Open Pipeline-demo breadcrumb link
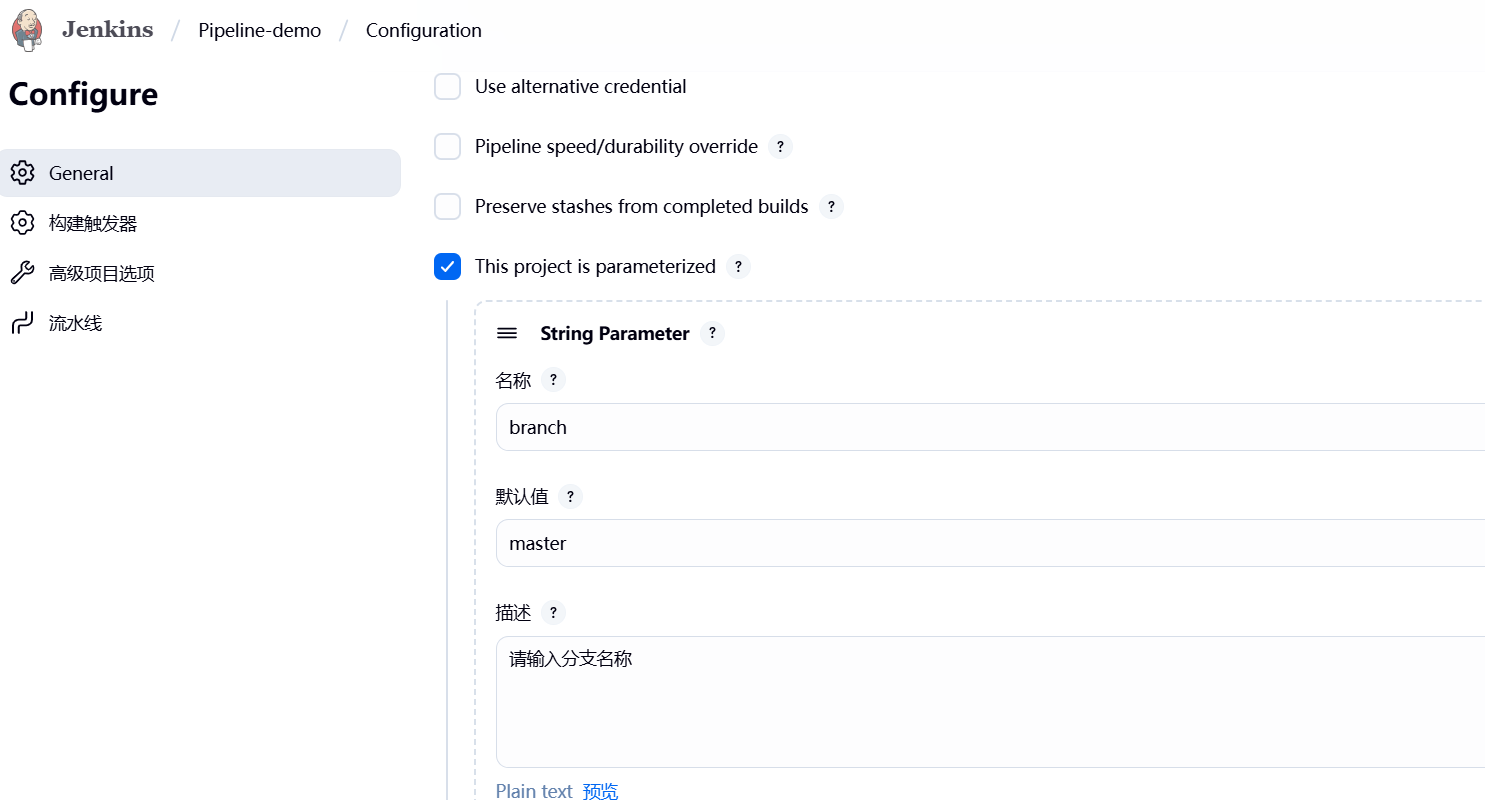The width and height of the screenshot is (1485, 800). point(260,30)
